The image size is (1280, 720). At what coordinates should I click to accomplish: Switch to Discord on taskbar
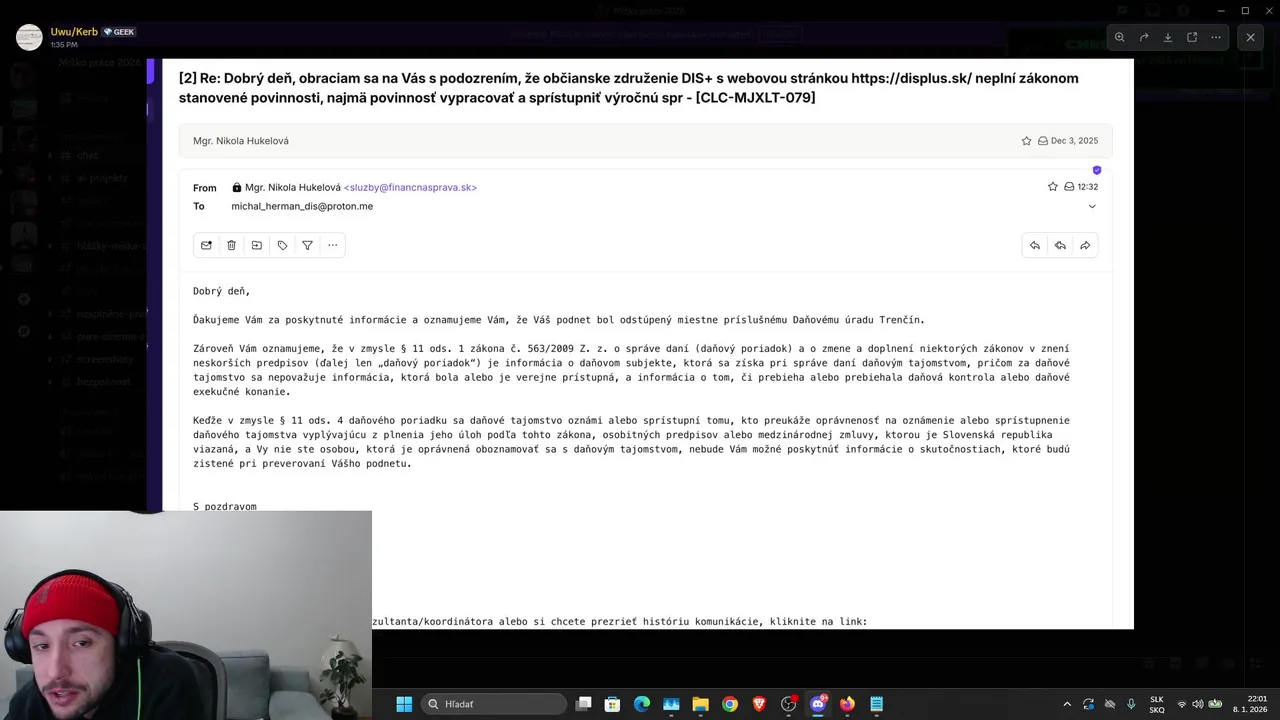click(x=818, y=704)
